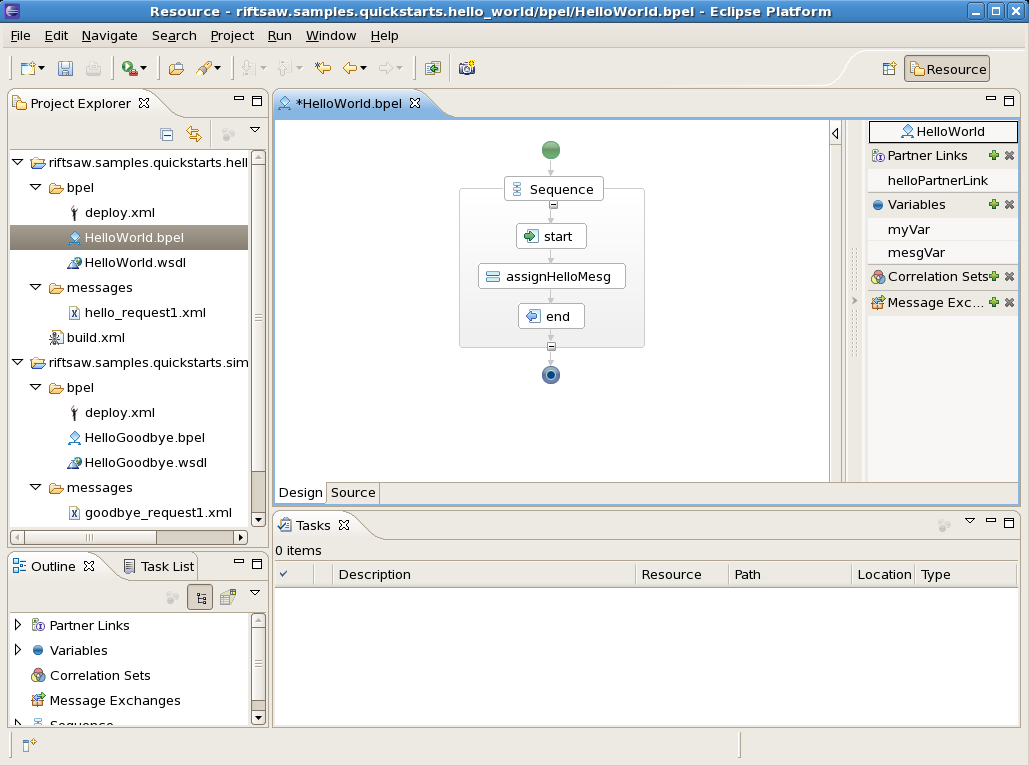Select the assignHelloMesg activity
1029x766 pixels.
(551, 276)
